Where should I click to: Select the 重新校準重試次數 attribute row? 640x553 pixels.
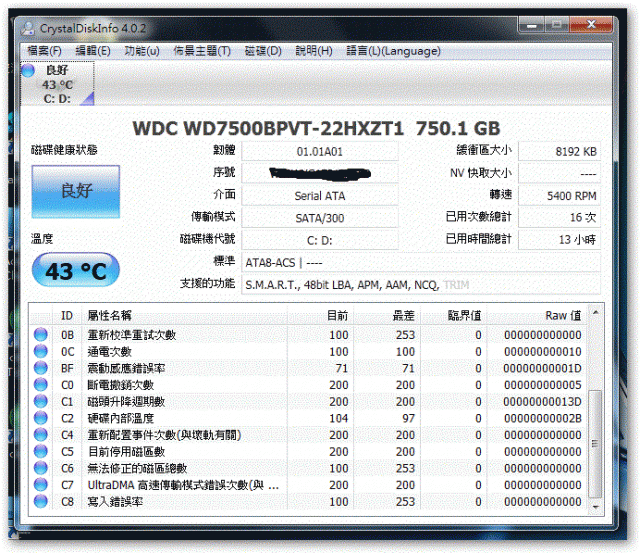pyautogui.click(x=308, y=335)
